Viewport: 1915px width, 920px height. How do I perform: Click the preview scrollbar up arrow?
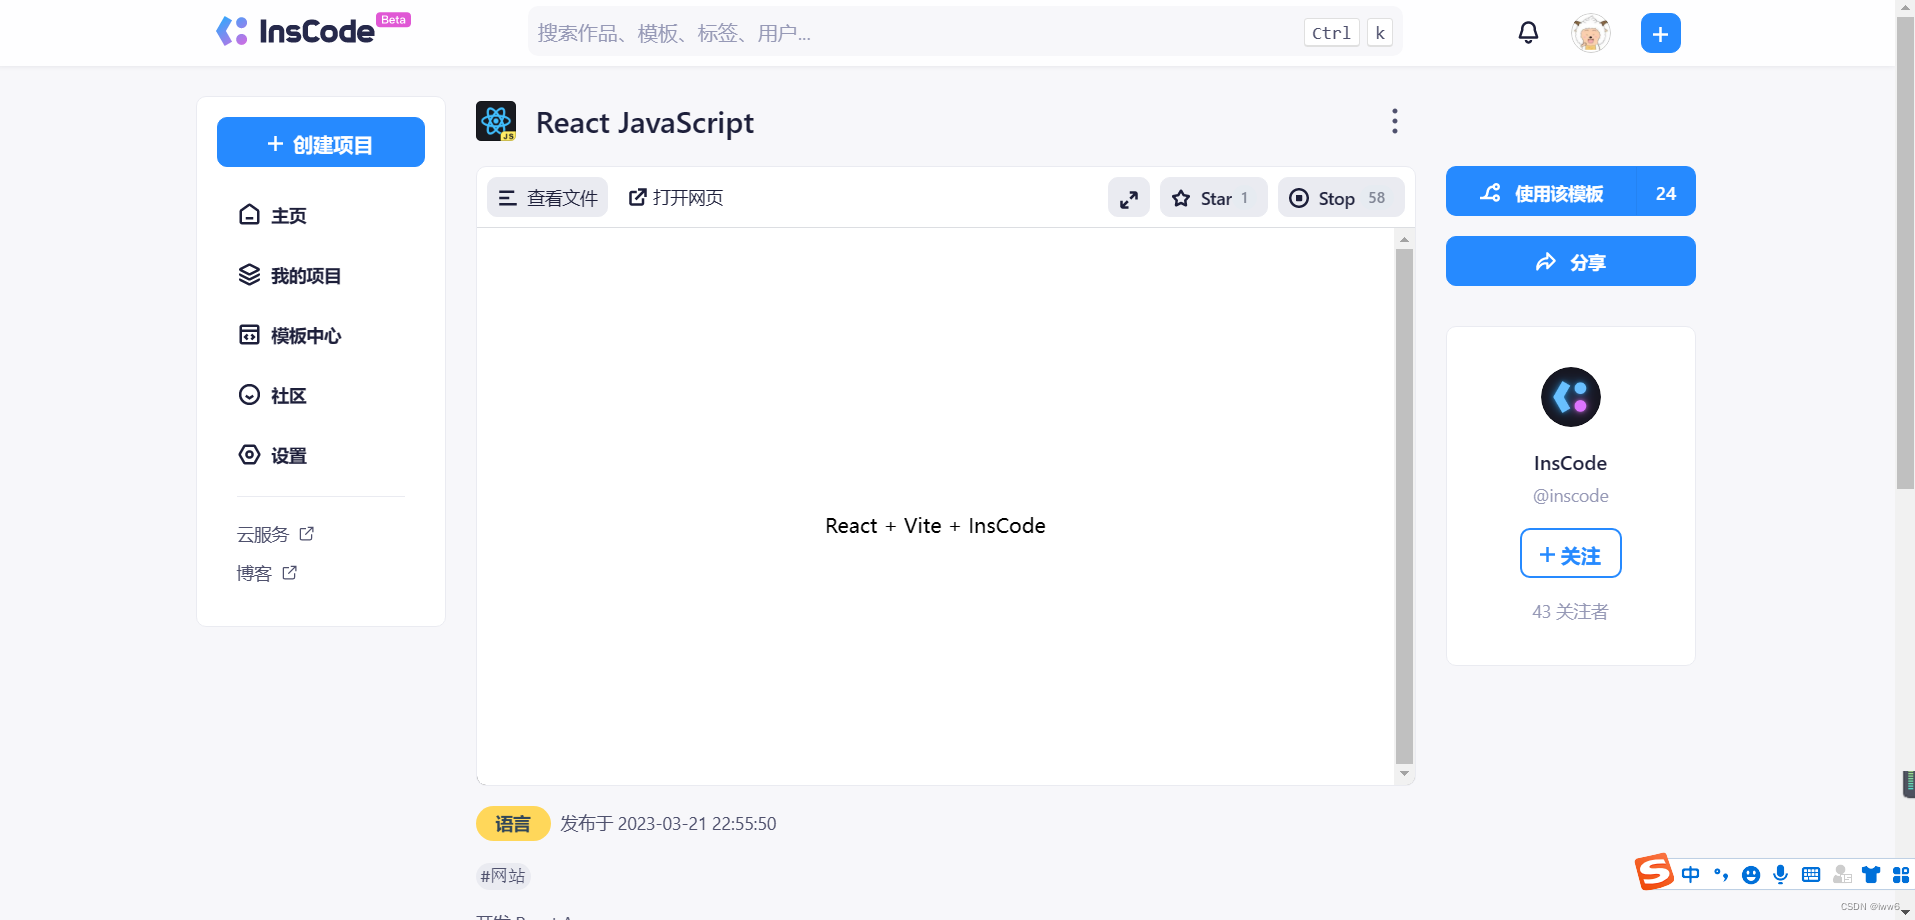click(1404, 239)
